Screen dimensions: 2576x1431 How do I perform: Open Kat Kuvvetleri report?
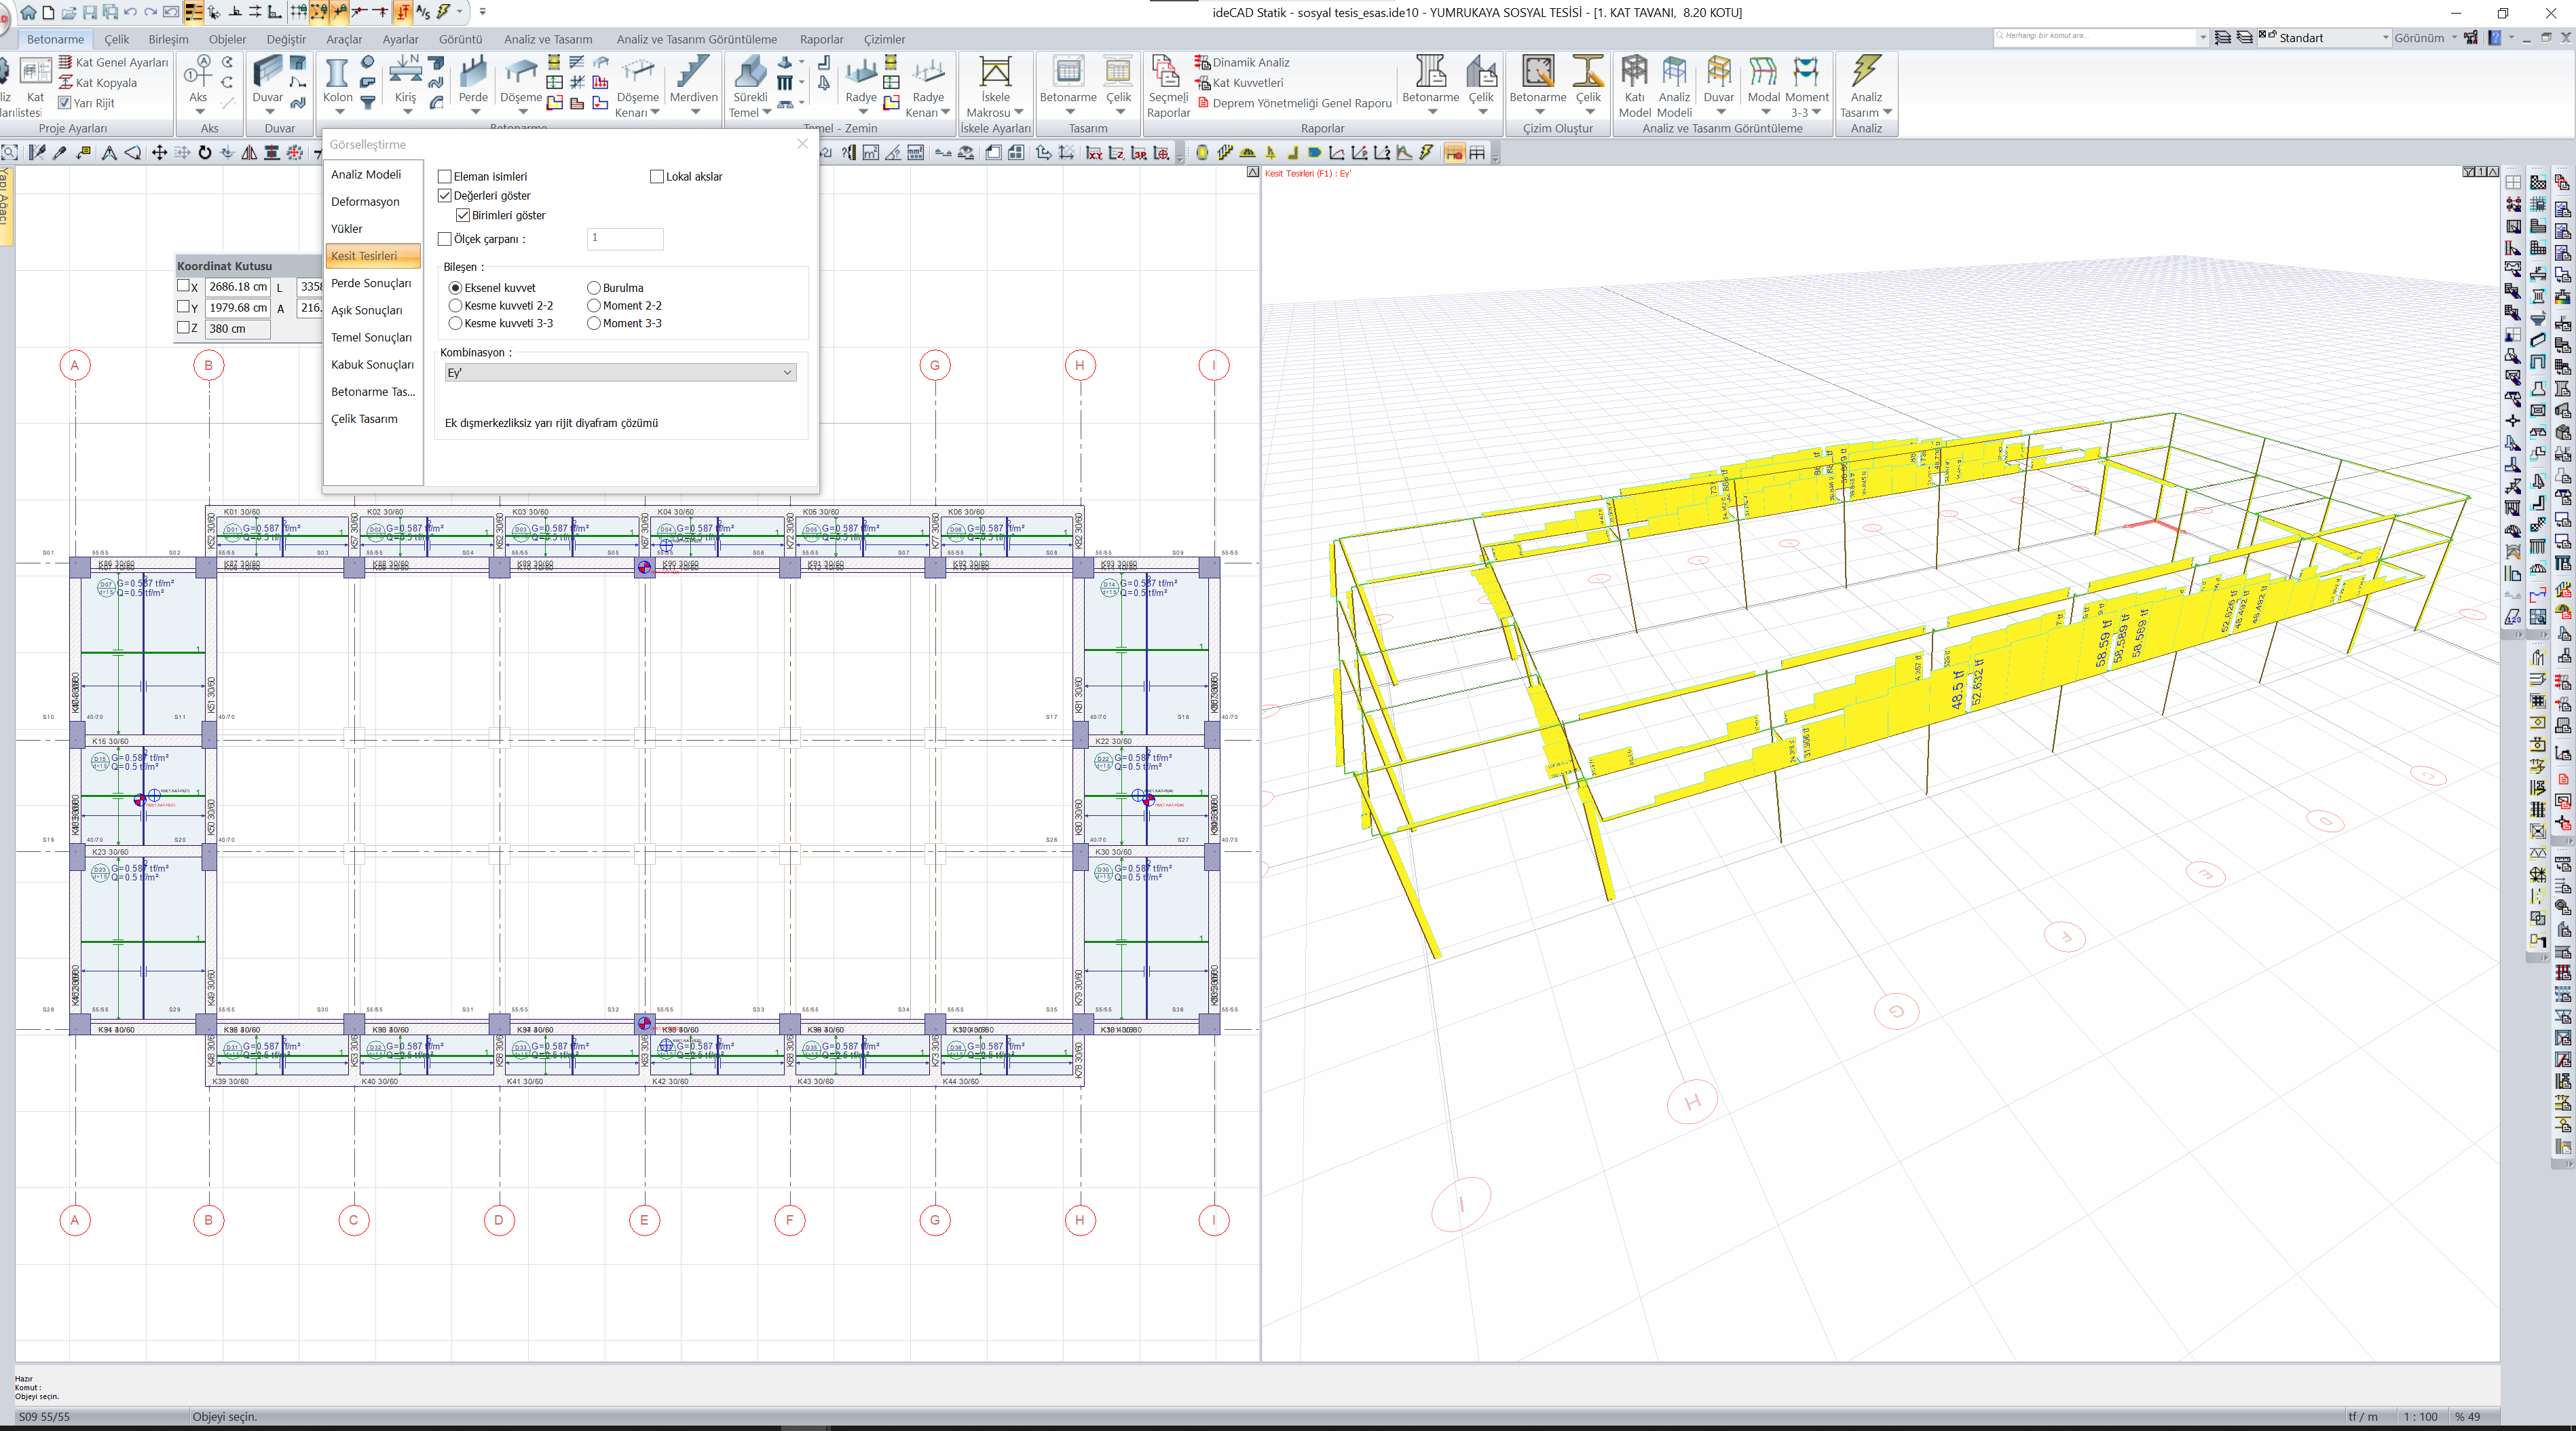[x=1239, y=83]
